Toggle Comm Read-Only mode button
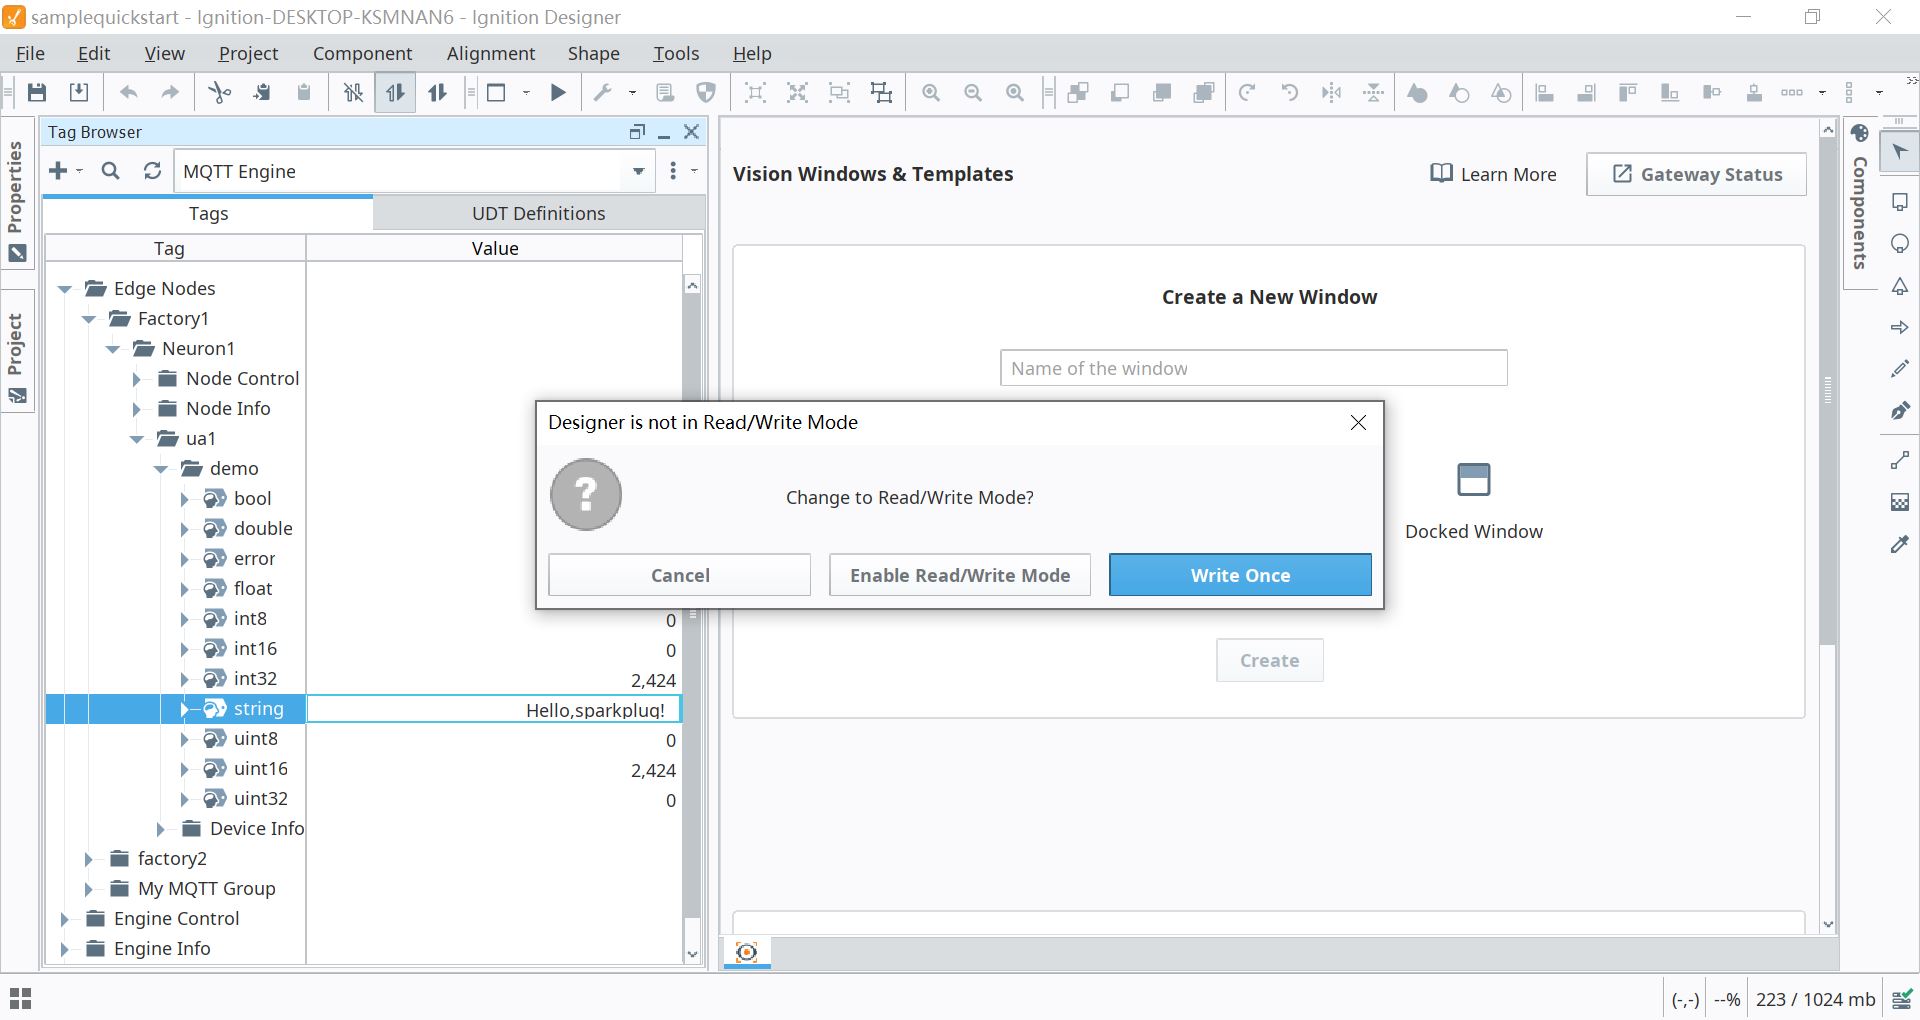 point(395,93)
